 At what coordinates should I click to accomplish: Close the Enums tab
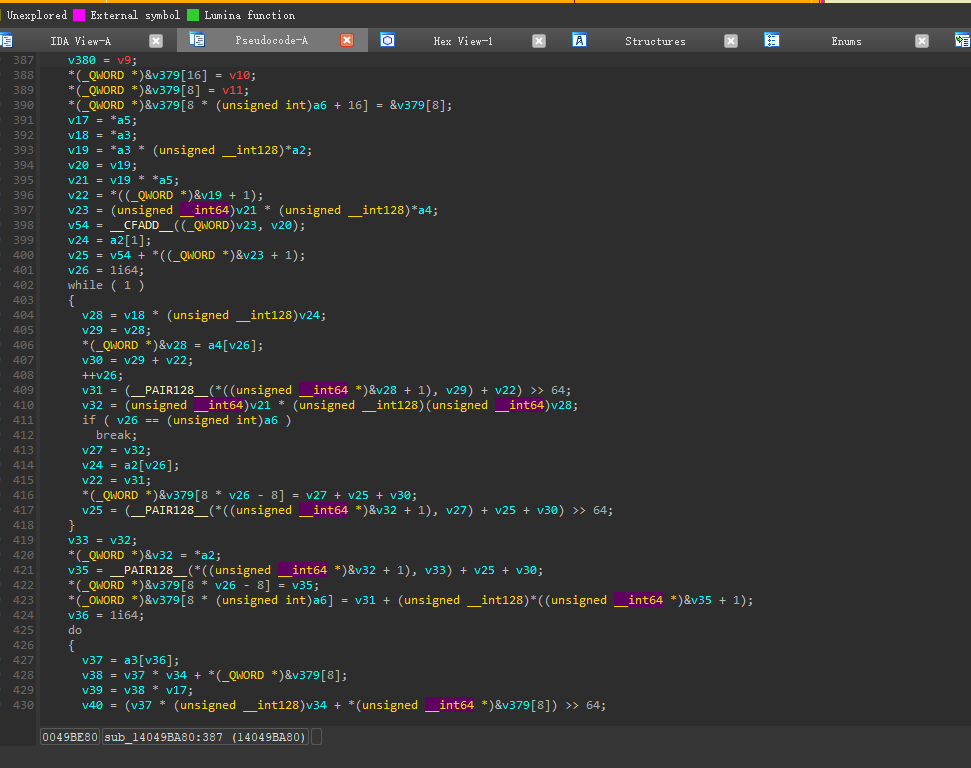tap(921, 41)
